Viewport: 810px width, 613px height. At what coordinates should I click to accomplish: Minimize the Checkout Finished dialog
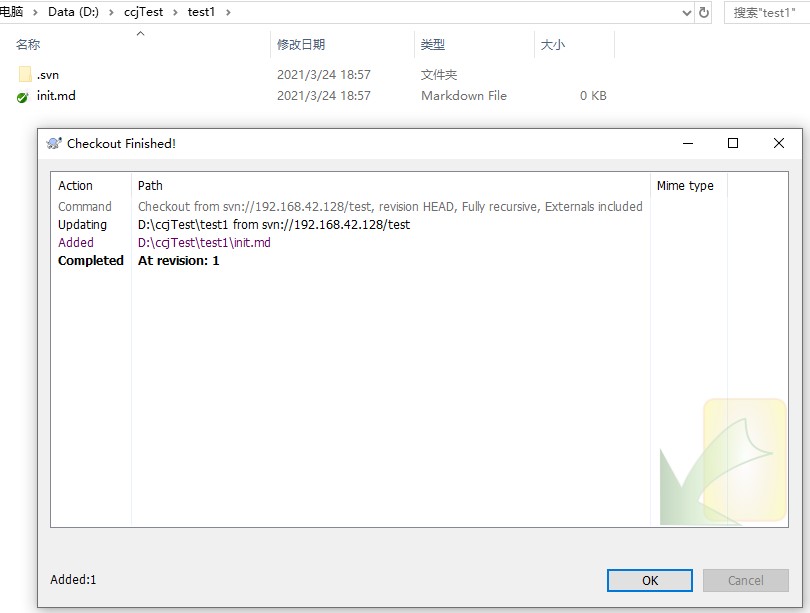tap(687, 143)
